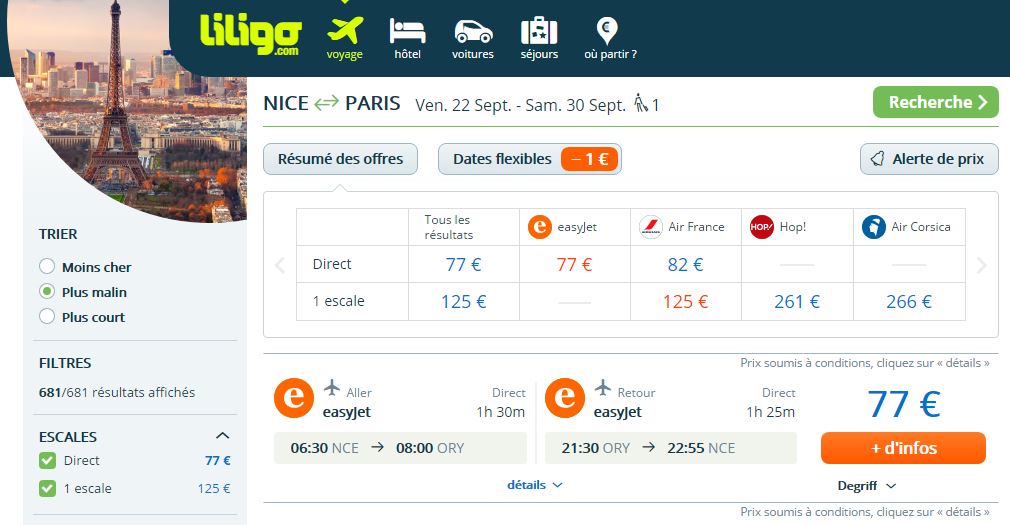Open the où partir map pin icon
1010x525 pixels.
pyautogui.click(x=607, y=31)
